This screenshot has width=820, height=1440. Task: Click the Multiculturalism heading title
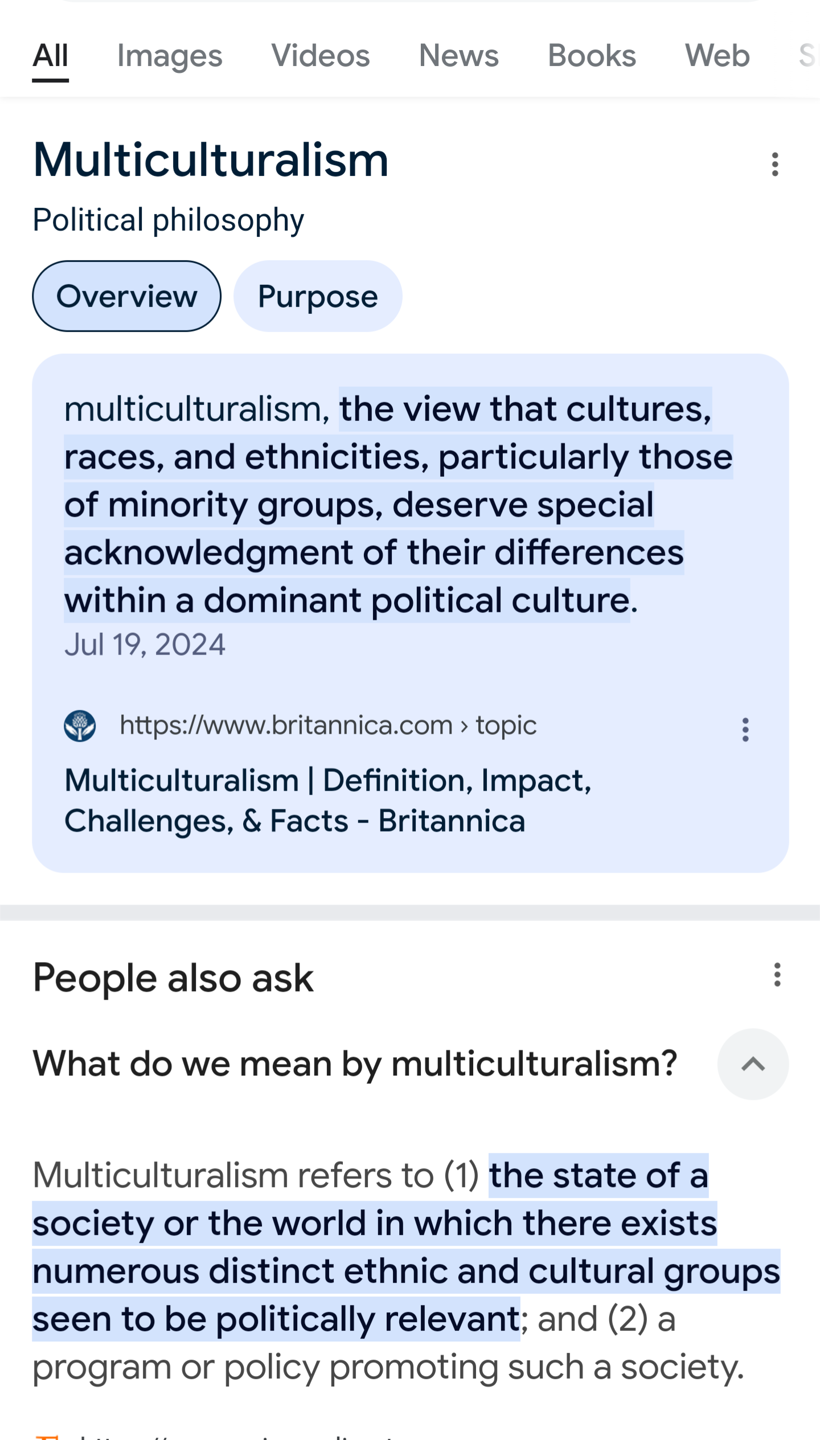coord(210,160)
